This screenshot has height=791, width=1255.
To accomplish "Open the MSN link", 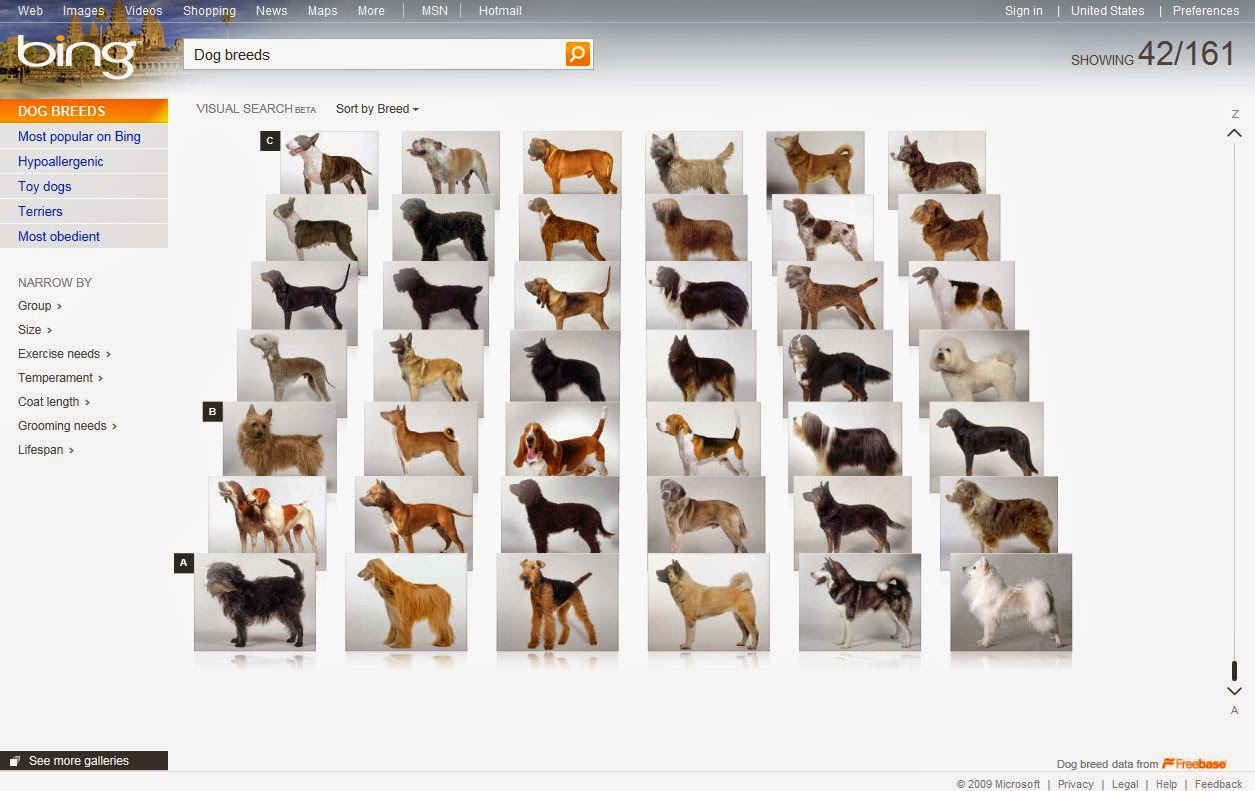I will [434, 11].
